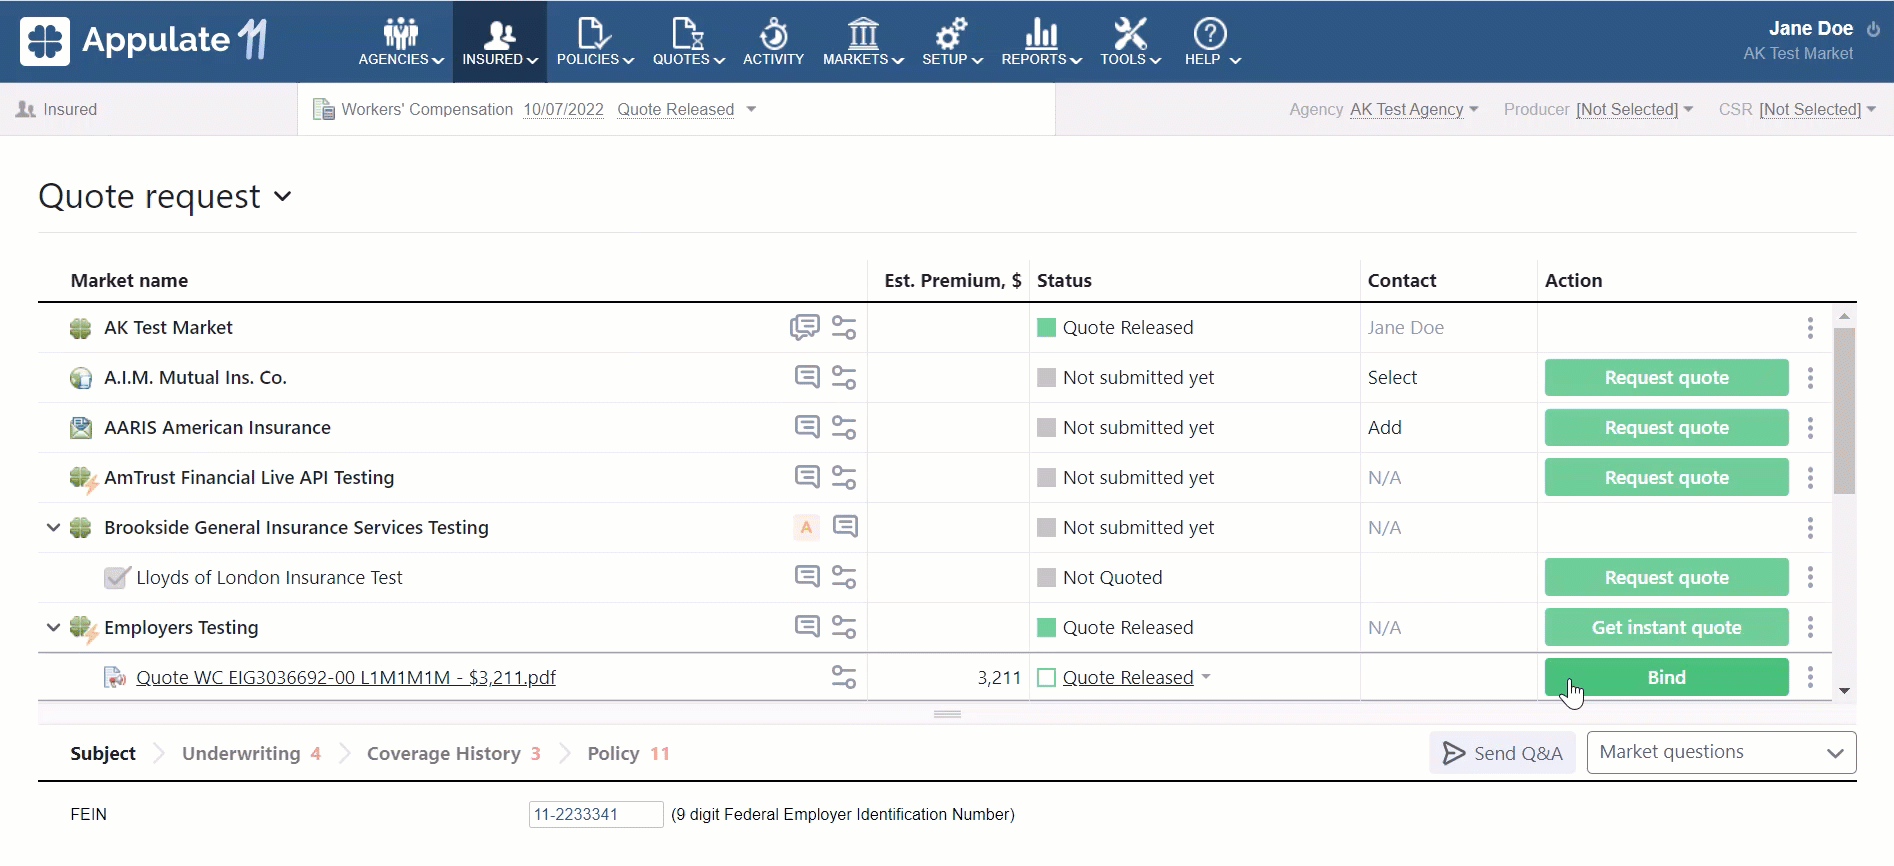
Task: Toggle the Lloyds of London checkbox
Action: pos(116,578)
